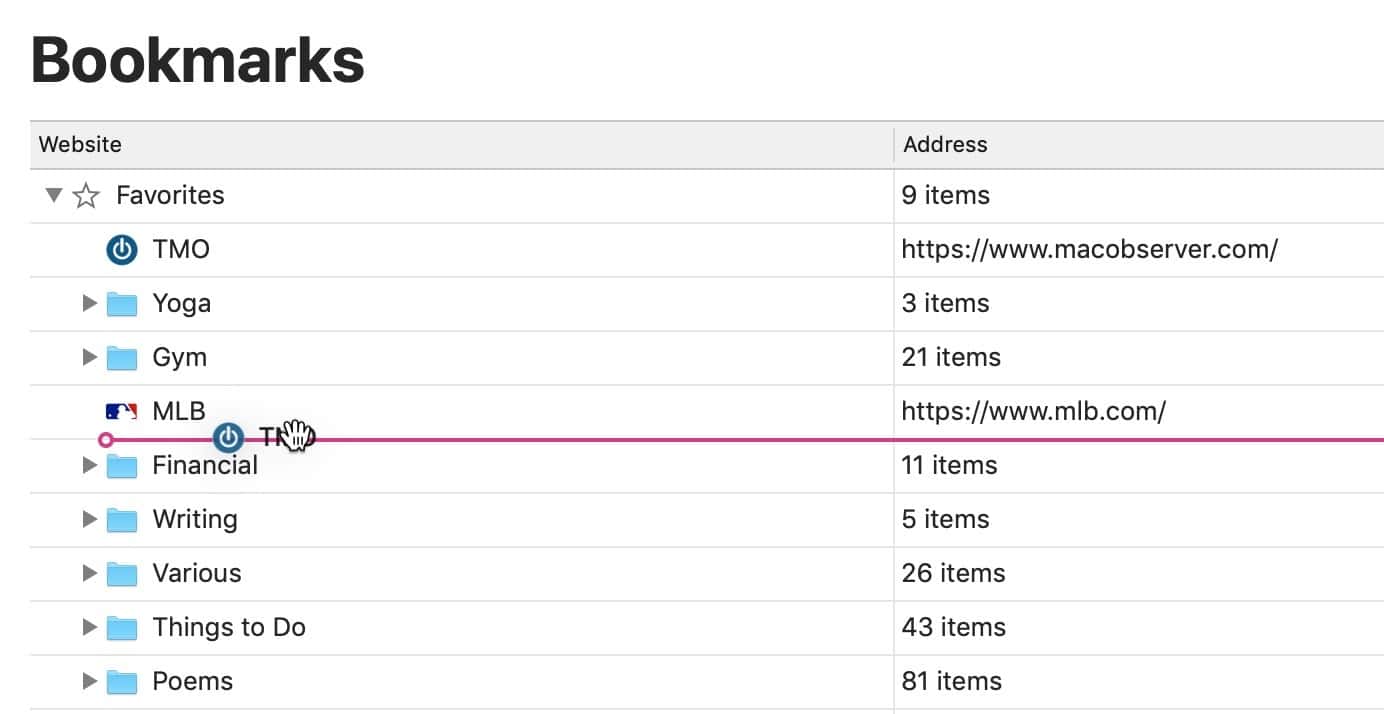Select the Things to Do folder label
The width and height of the screenshot is (1384, 714).
[229, 627]
